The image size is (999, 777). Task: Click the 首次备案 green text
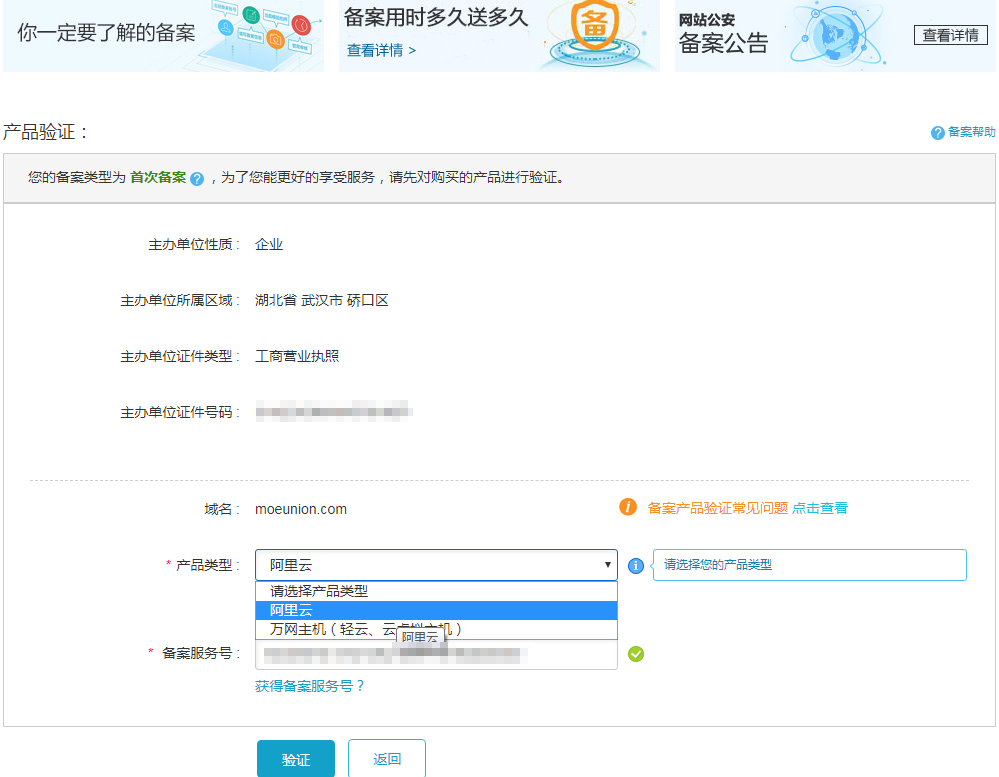coord(158,177)
